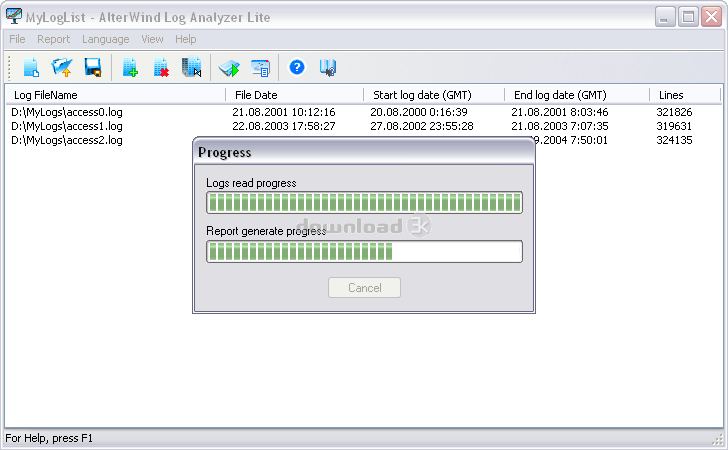Save the log list with floppy icon
This screenshot has width=728, height=450.
pyautogui.click(x=93, y=68)
